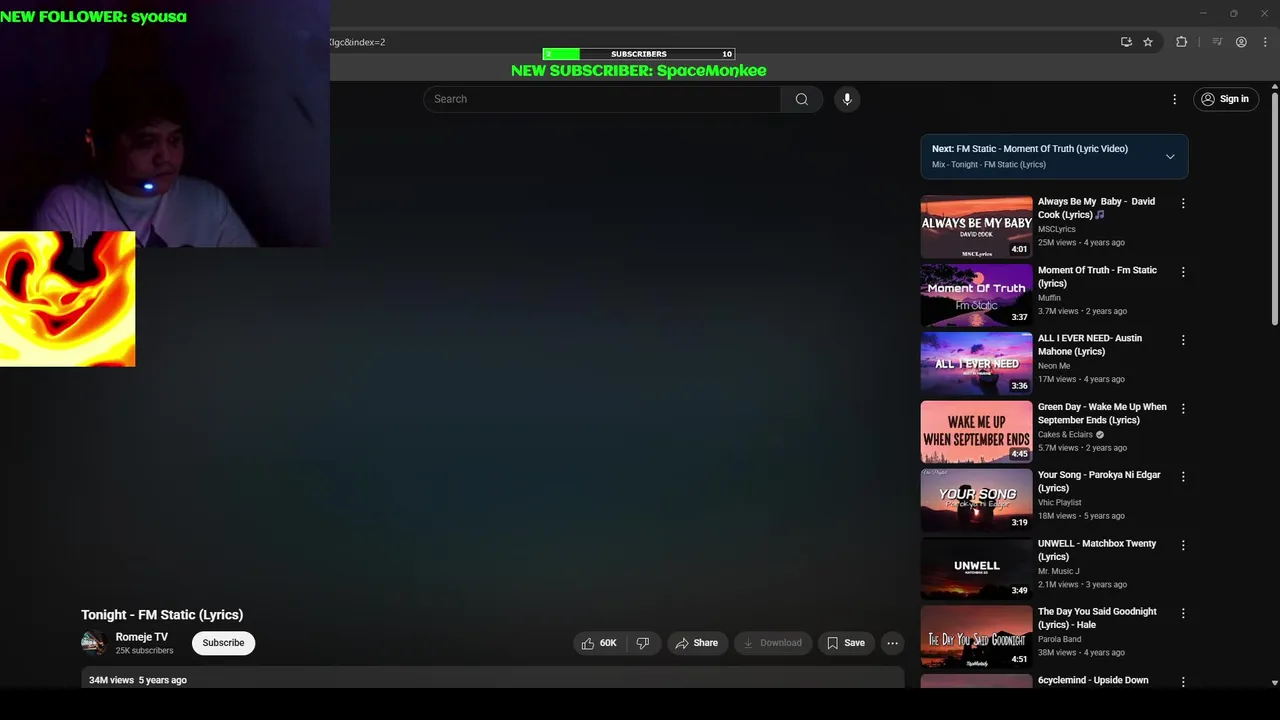Click the browser address bar URL text

[357, 42]
